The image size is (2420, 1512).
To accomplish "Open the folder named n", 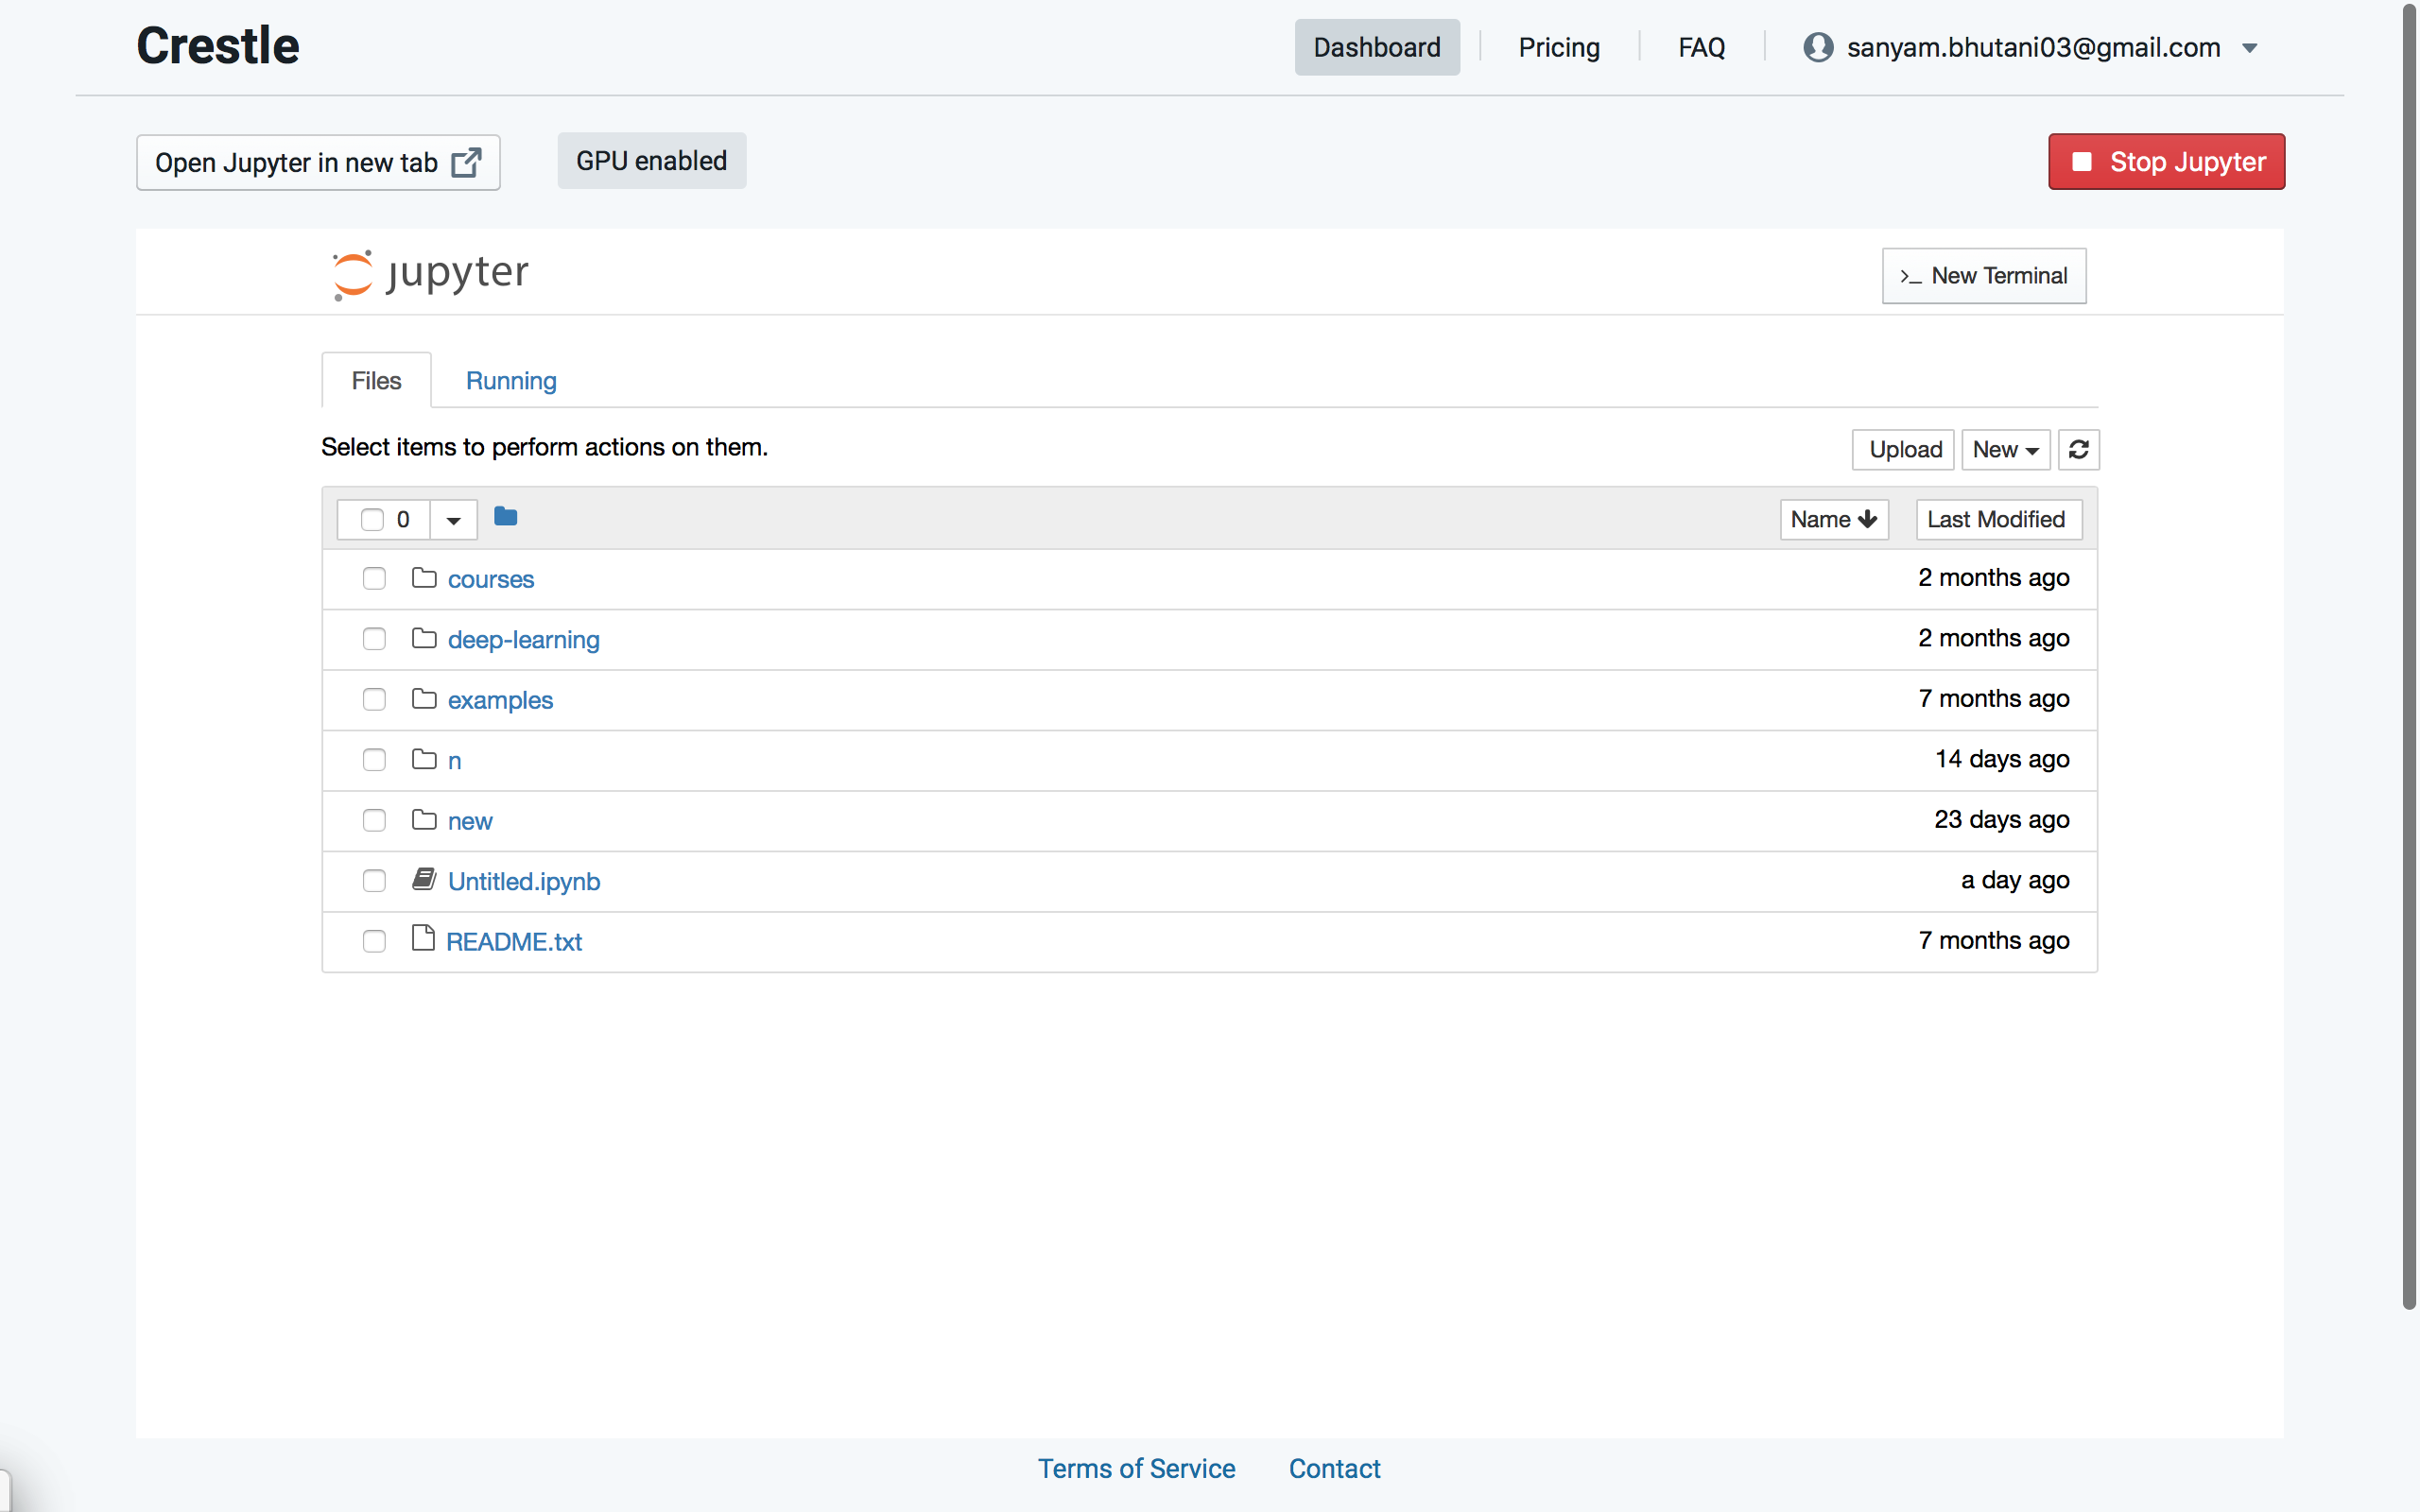I will [454, 761].
